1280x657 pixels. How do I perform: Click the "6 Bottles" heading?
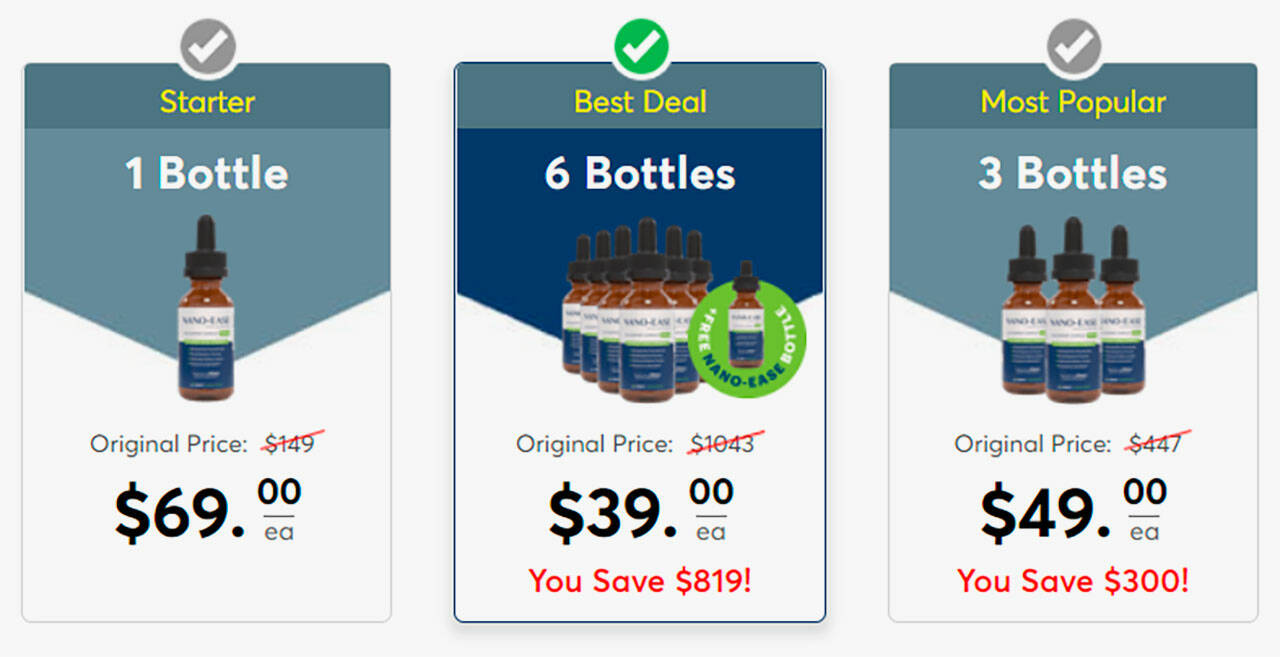(x=640, y=174)
